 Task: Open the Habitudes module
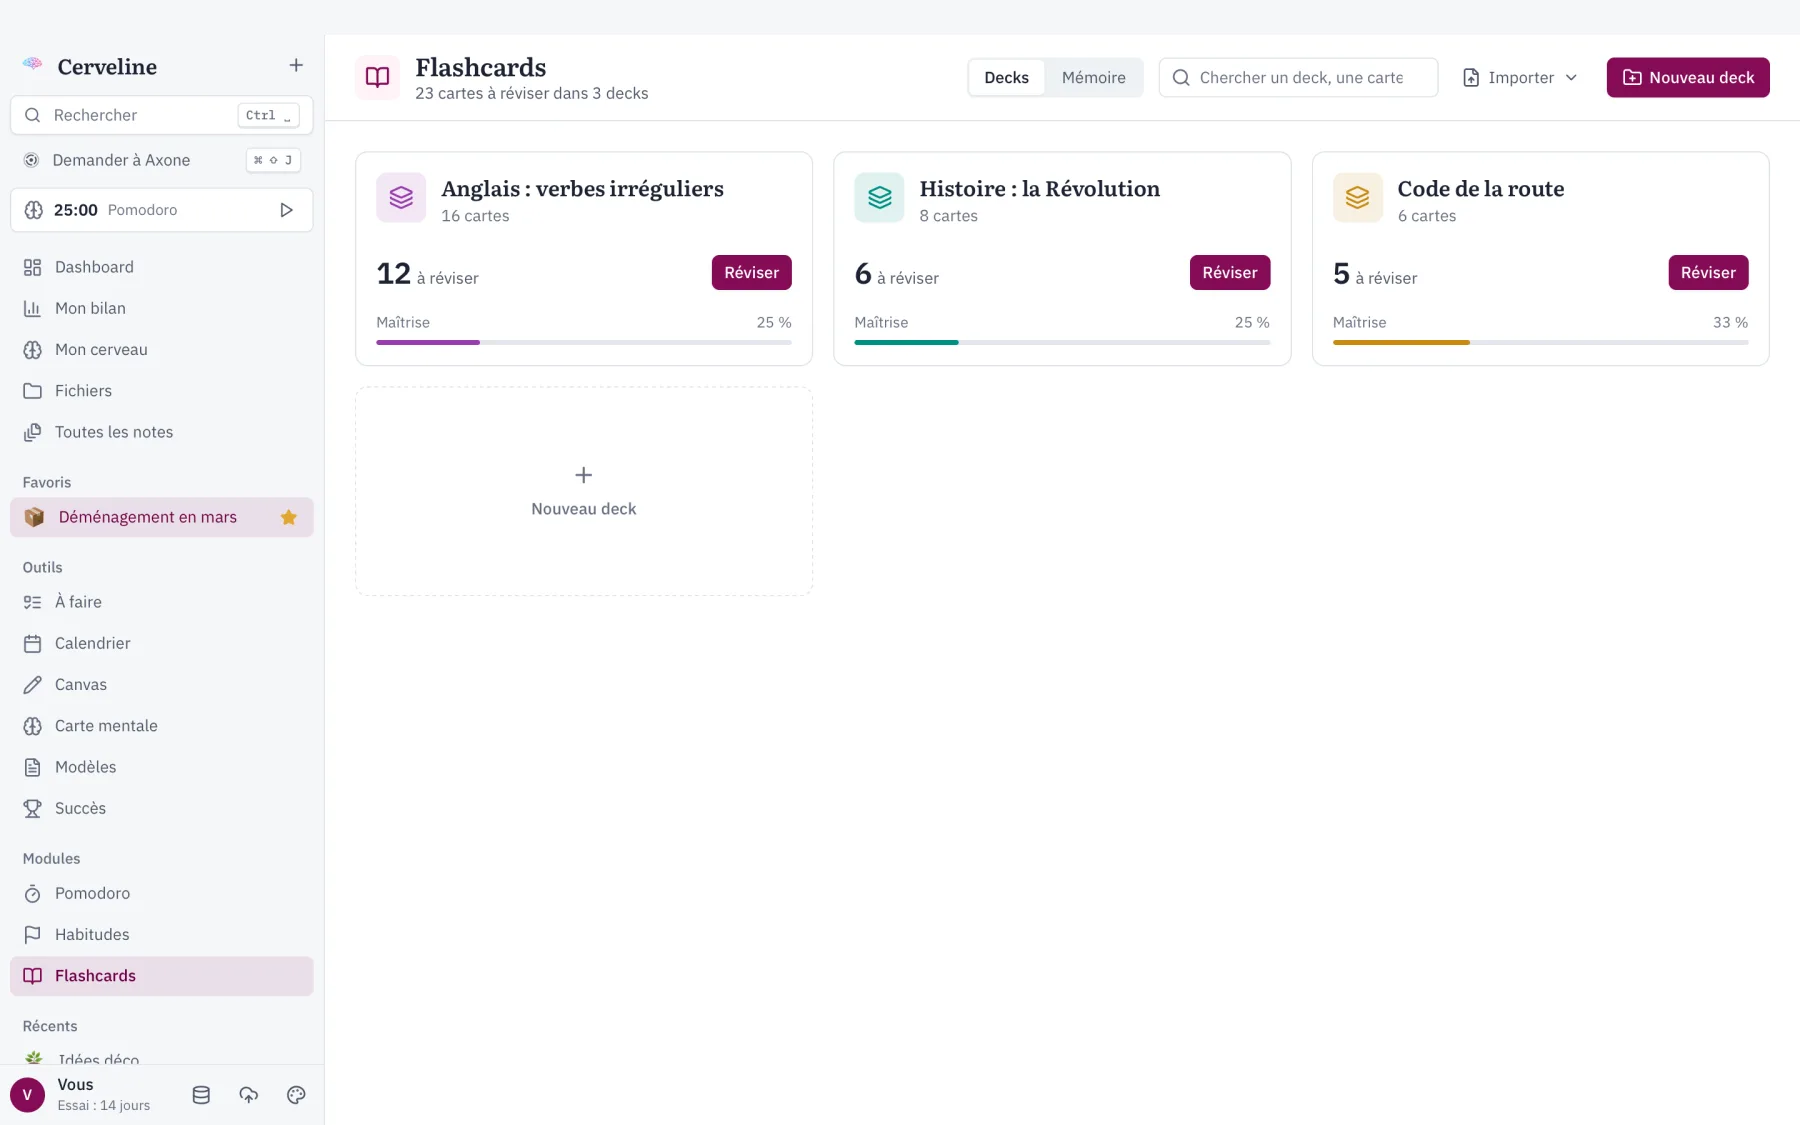(162, 934)
